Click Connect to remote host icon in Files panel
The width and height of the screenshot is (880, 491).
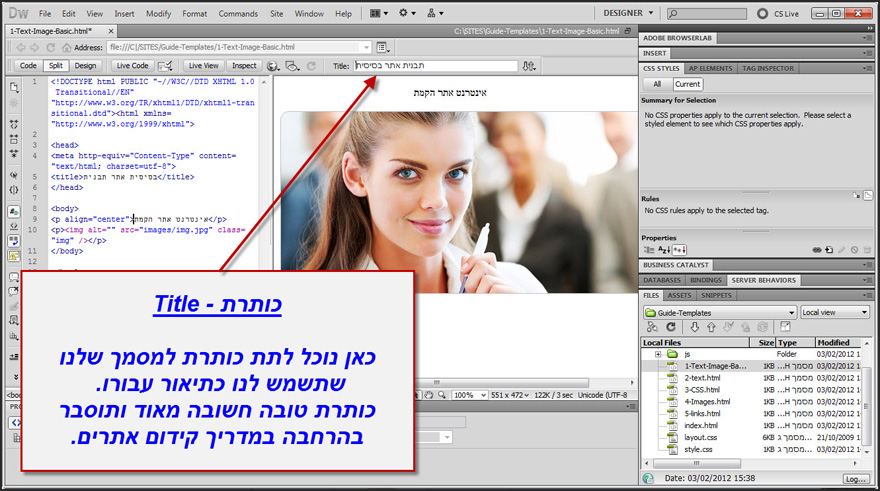652,327
